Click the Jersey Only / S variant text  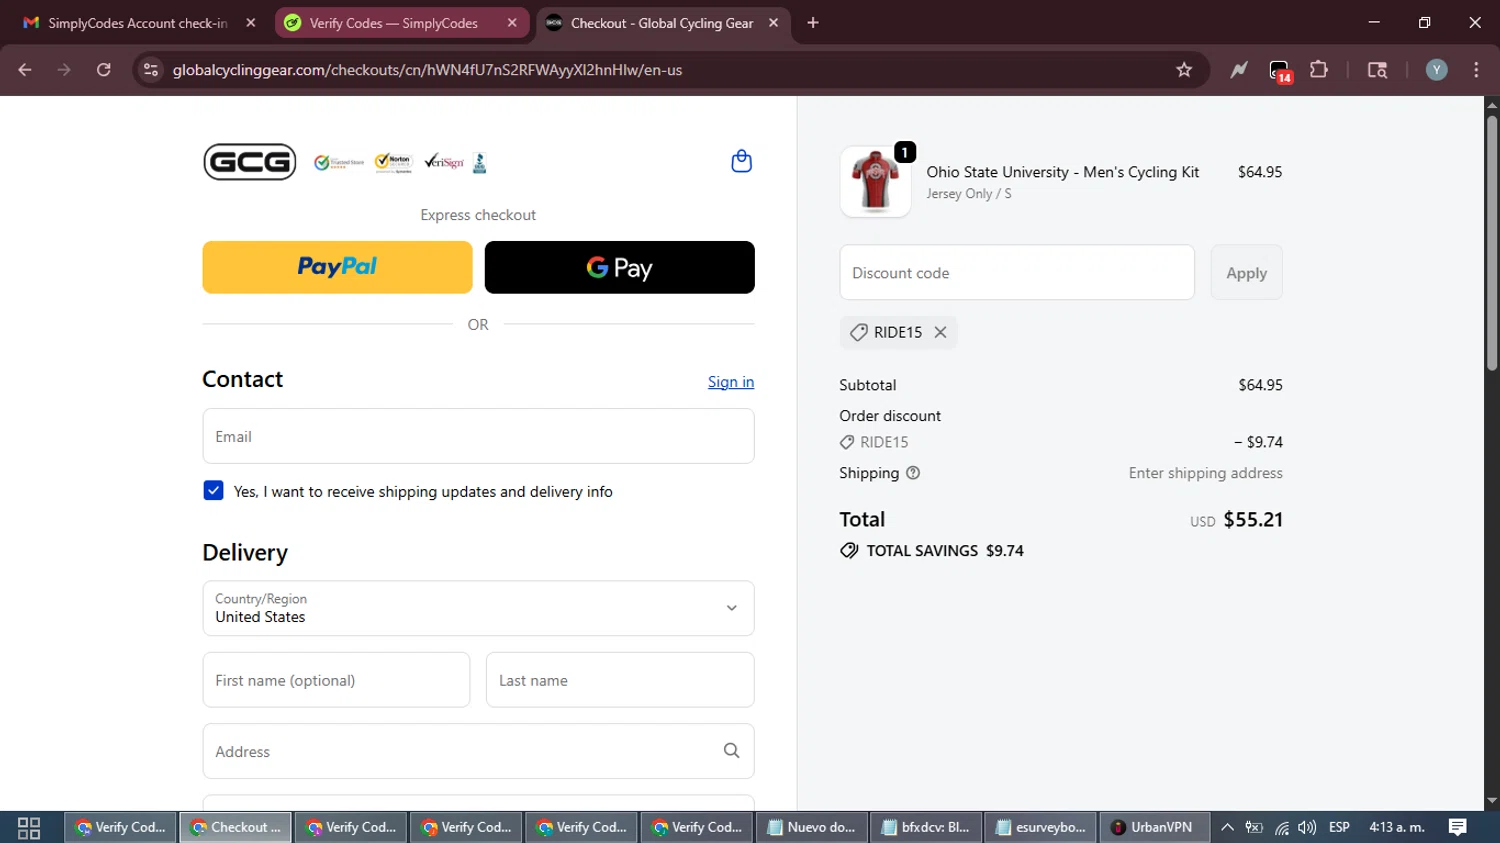point(969,194)
